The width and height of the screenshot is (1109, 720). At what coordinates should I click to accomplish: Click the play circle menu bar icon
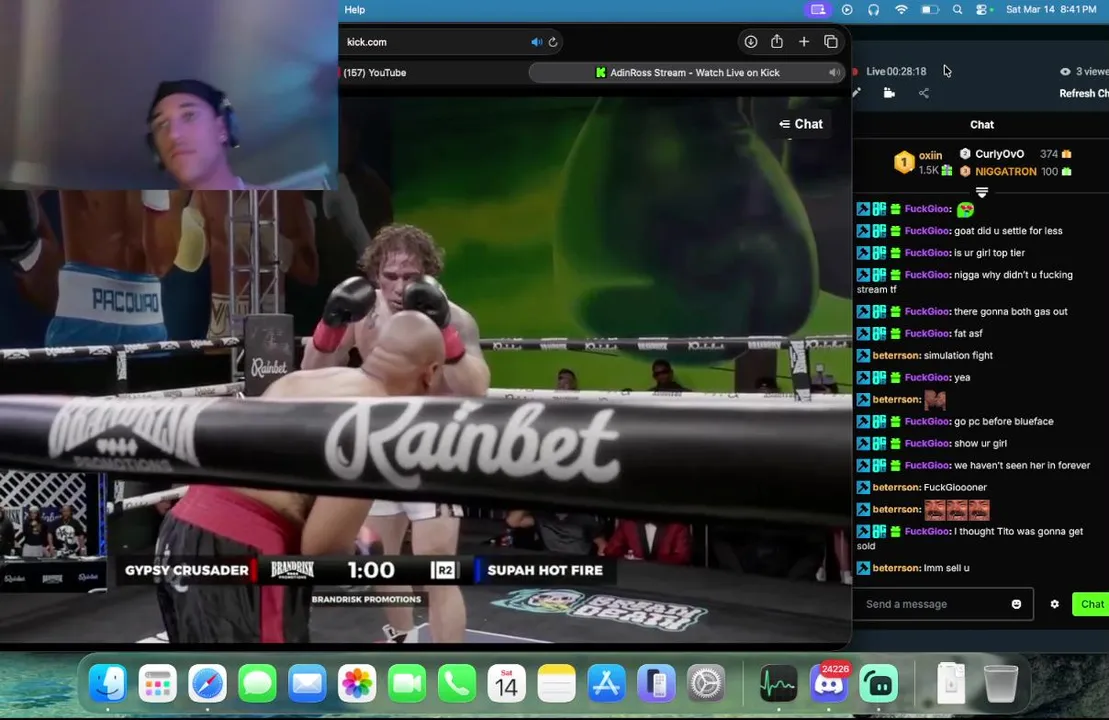click(x=847, y=10)
